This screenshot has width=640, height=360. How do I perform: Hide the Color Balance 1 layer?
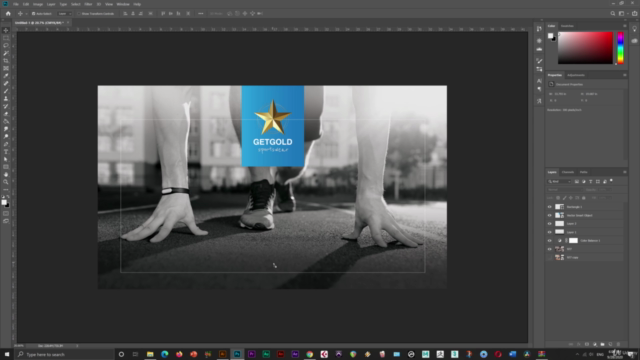(x=549, y=240)
